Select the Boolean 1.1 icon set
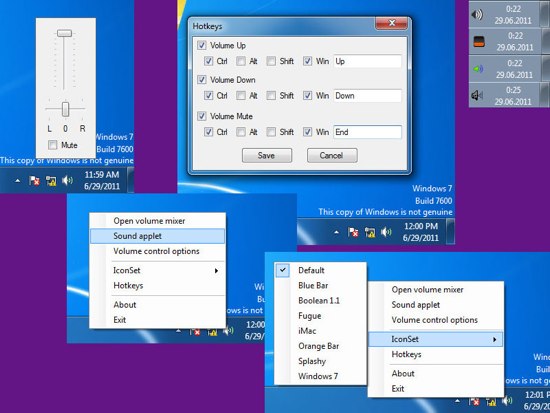Viewport: 550px width, 413px height. [x=320, y=300]
